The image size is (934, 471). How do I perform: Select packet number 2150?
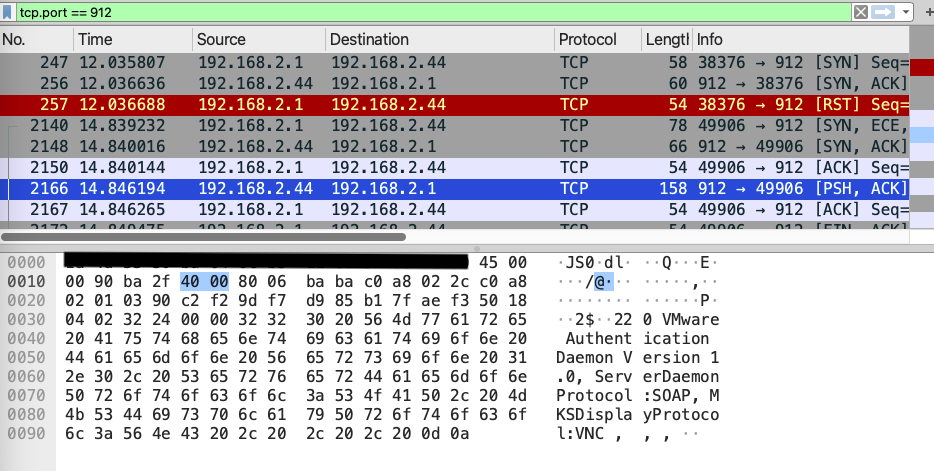coord(454,167)
